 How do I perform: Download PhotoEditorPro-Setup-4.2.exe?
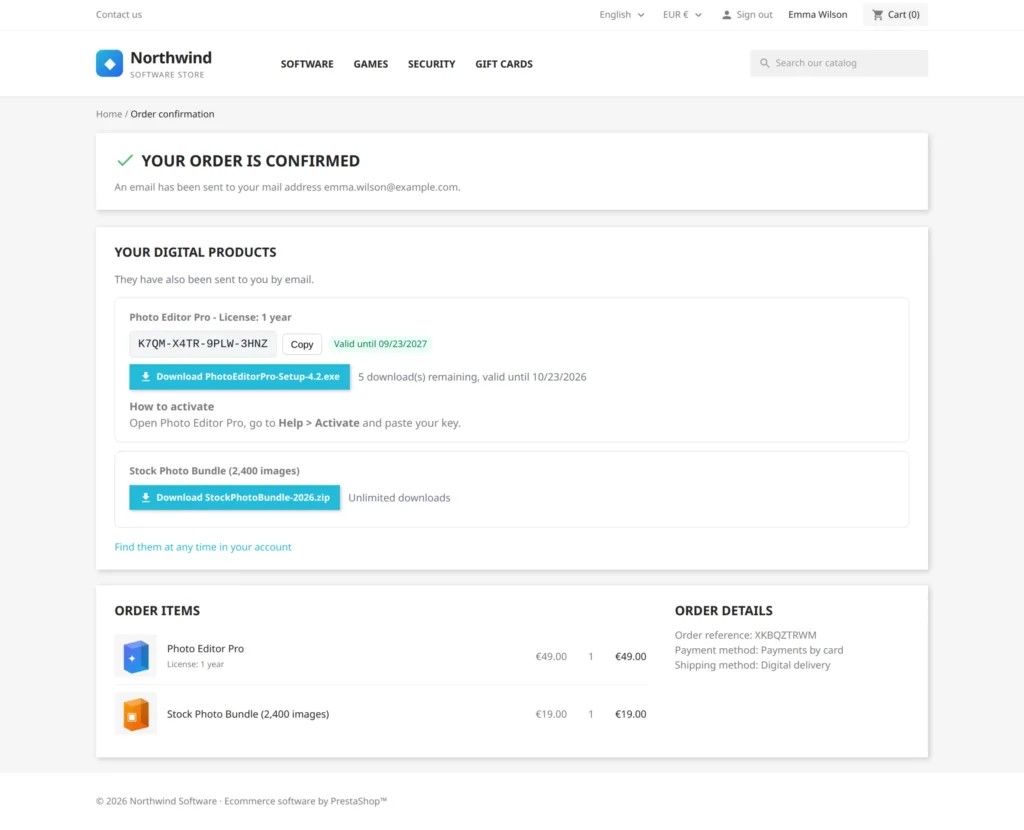coord(240,377)
